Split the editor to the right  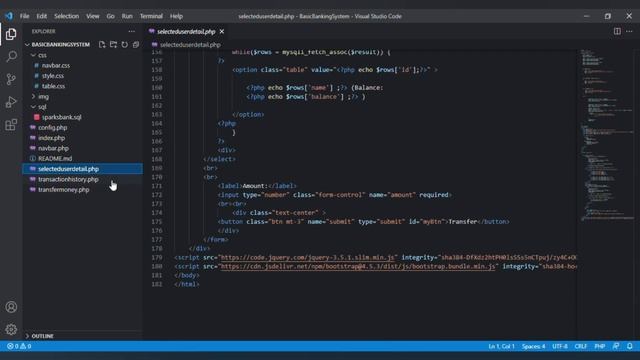(617, 31)
